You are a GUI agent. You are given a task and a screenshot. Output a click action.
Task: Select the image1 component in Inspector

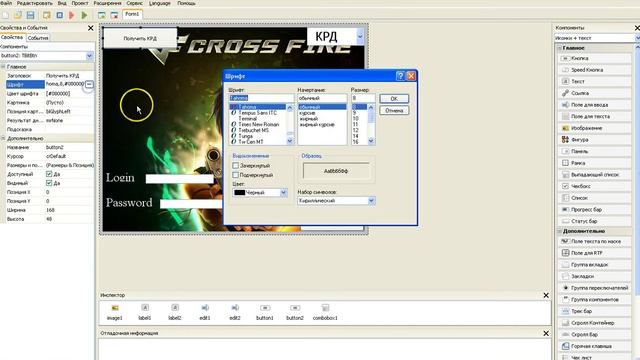click(x=115, y=312)
